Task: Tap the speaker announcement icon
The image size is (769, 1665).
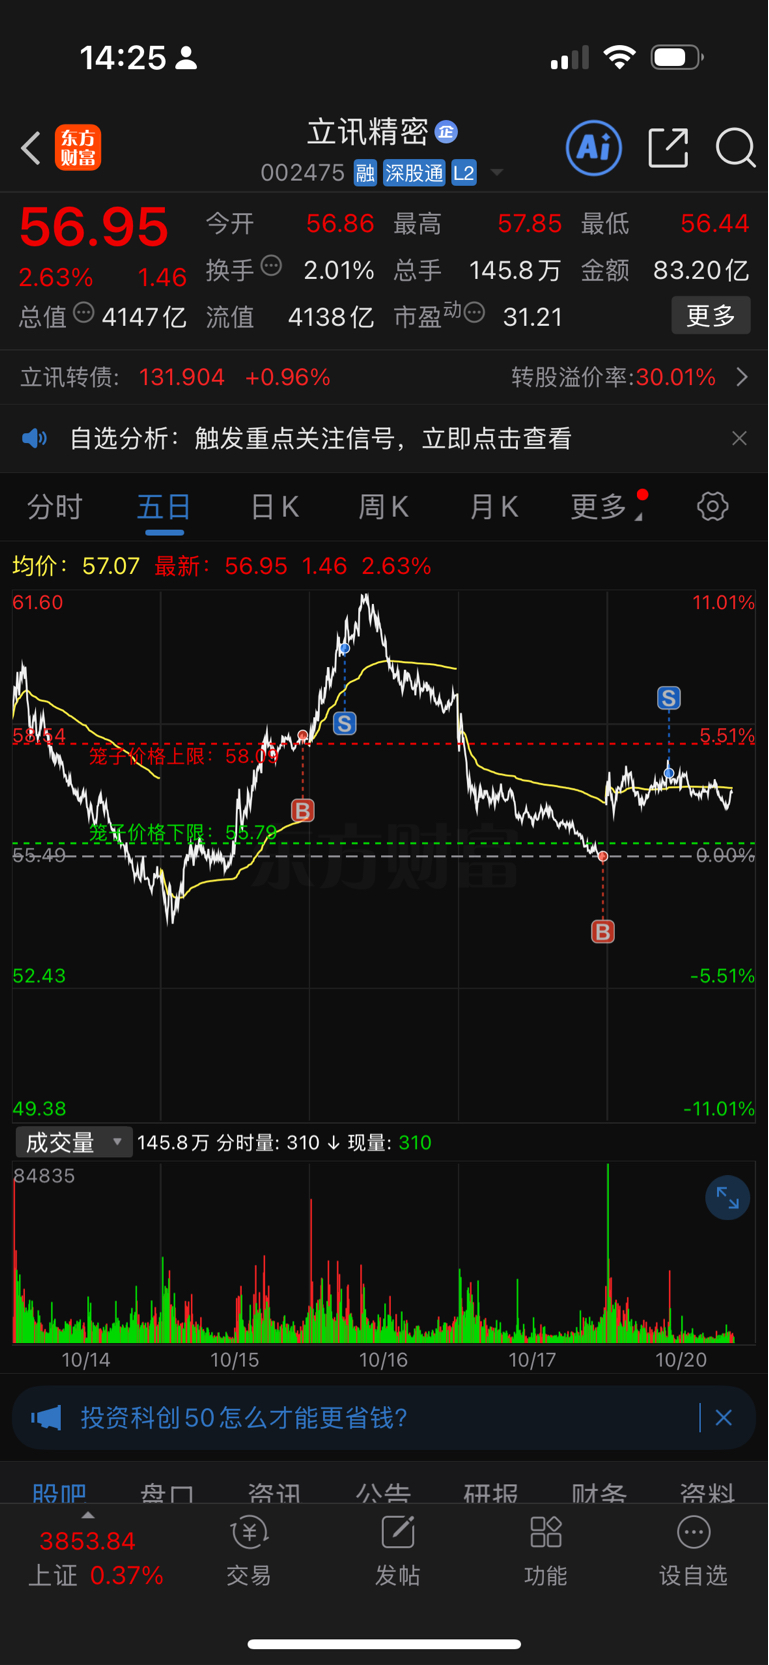Action: click(35, 438)
